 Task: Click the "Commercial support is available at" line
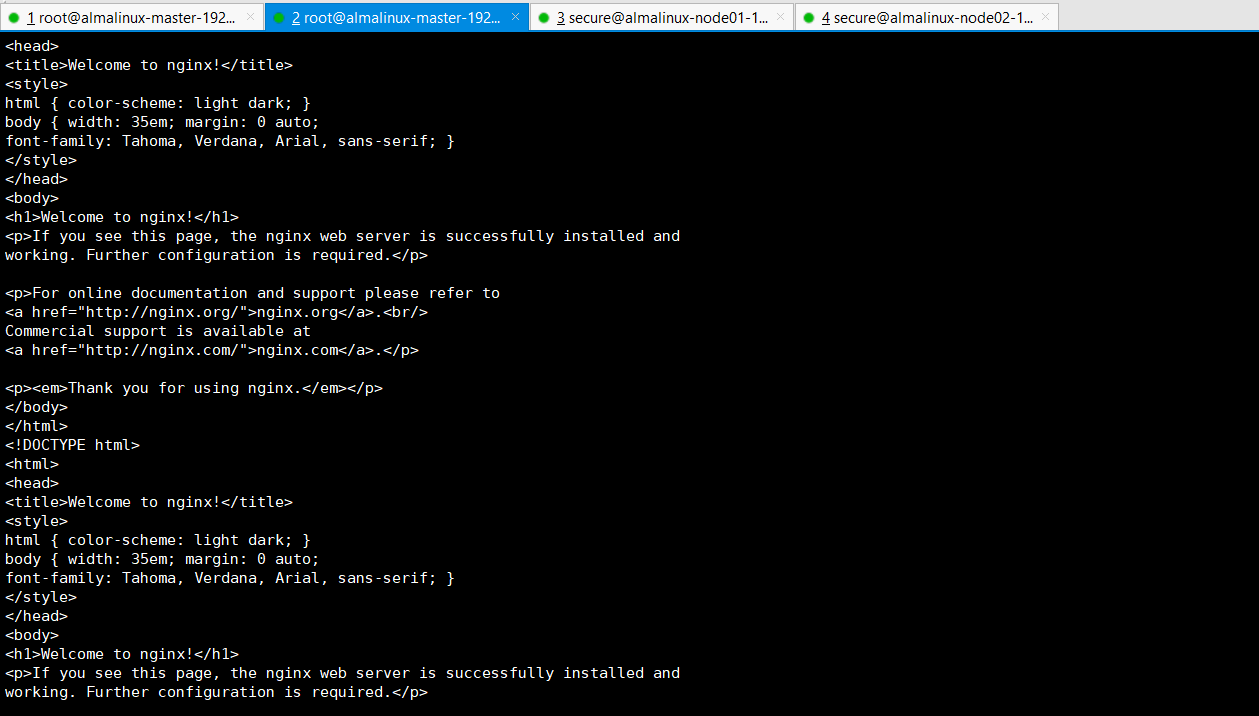click(x=158, y=331)
